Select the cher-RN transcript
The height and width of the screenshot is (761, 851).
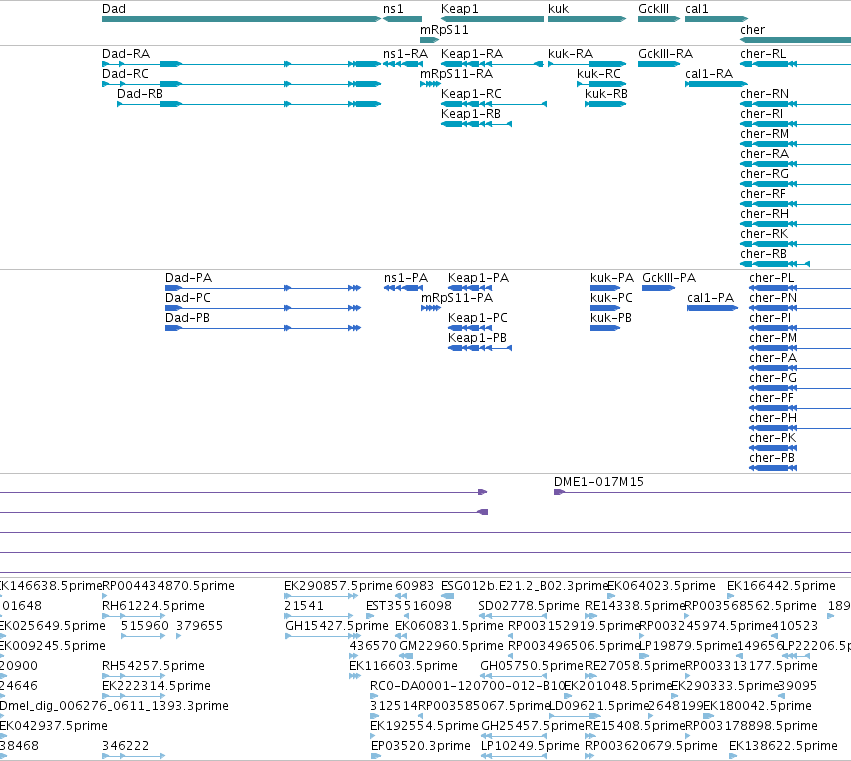[x=796, y=104]
